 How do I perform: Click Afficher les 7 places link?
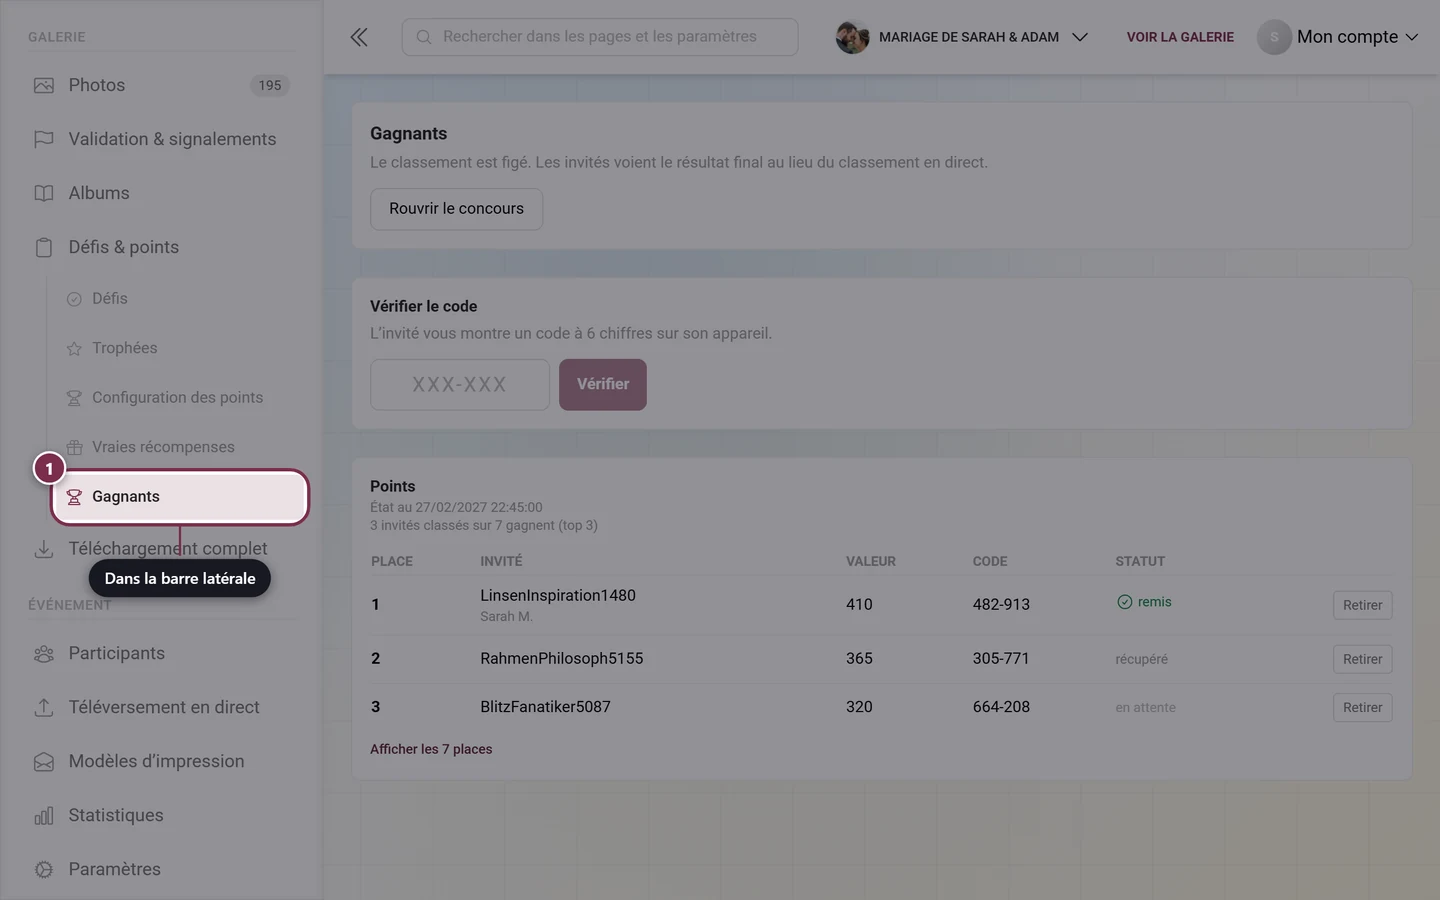431,749
